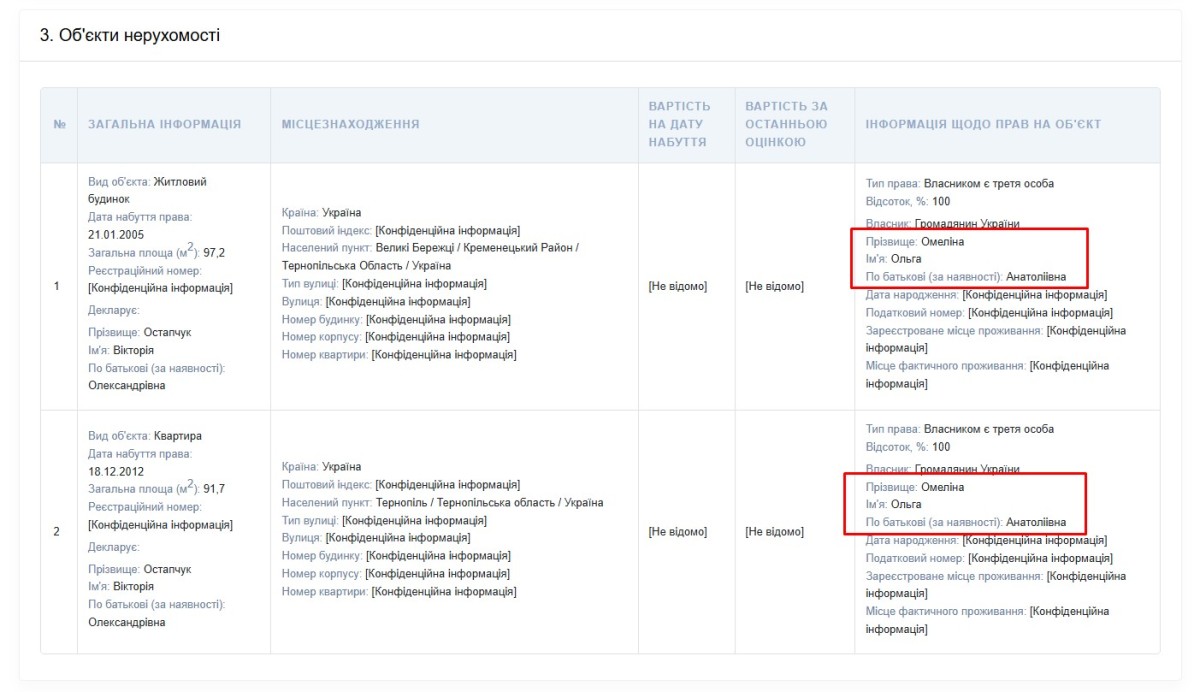Select the object type "Квартира"
1200x692 pixels.
point(178,436)
